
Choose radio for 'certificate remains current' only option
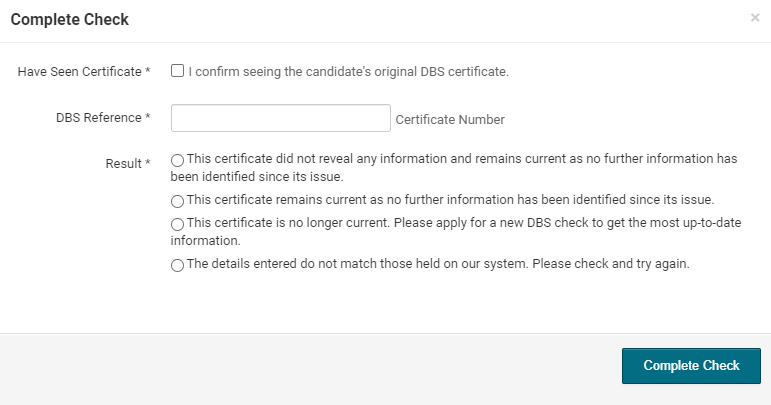177,201
